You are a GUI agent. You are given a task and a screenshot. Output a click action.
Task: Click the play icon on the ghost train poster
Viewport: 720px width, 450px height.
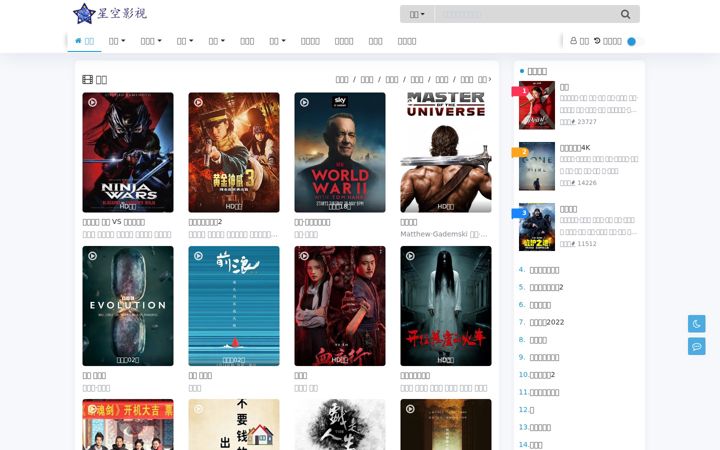pos(410,256)
